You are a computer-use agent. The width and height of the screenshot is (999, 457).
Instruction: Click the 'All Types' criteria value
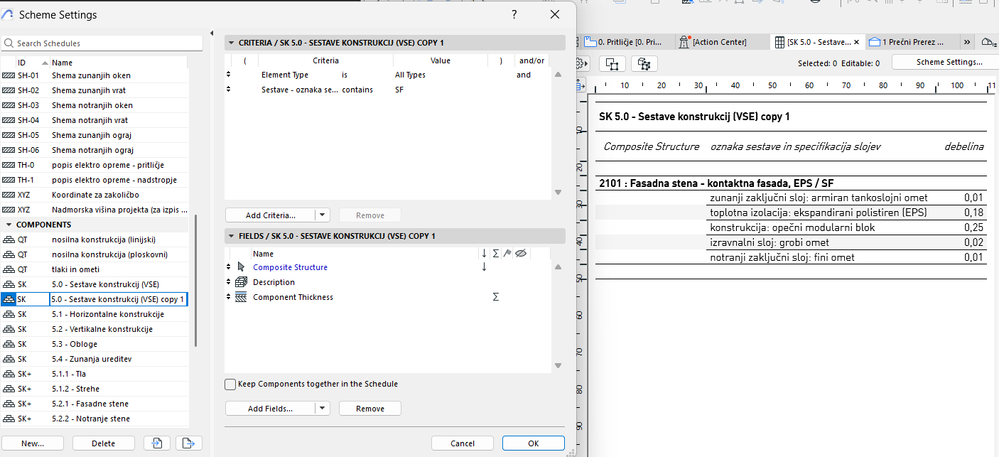pos(410,75)
